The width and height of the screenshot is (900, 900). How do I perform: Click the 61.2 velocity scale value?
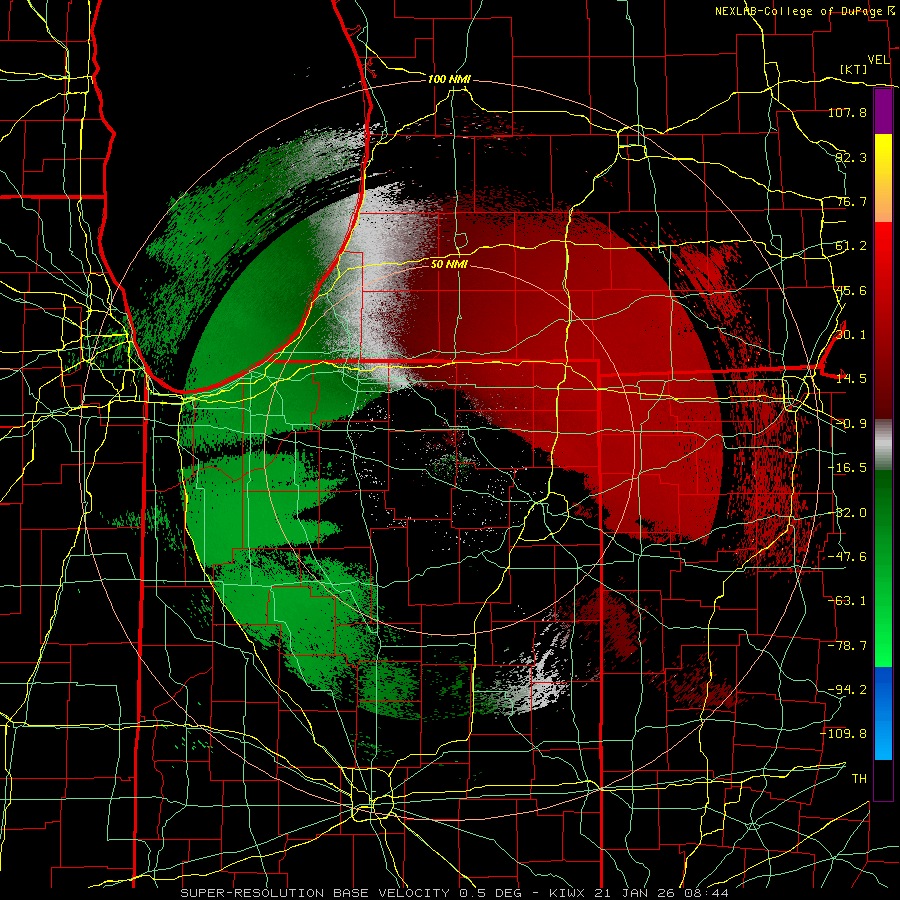(x=850, y=246)
